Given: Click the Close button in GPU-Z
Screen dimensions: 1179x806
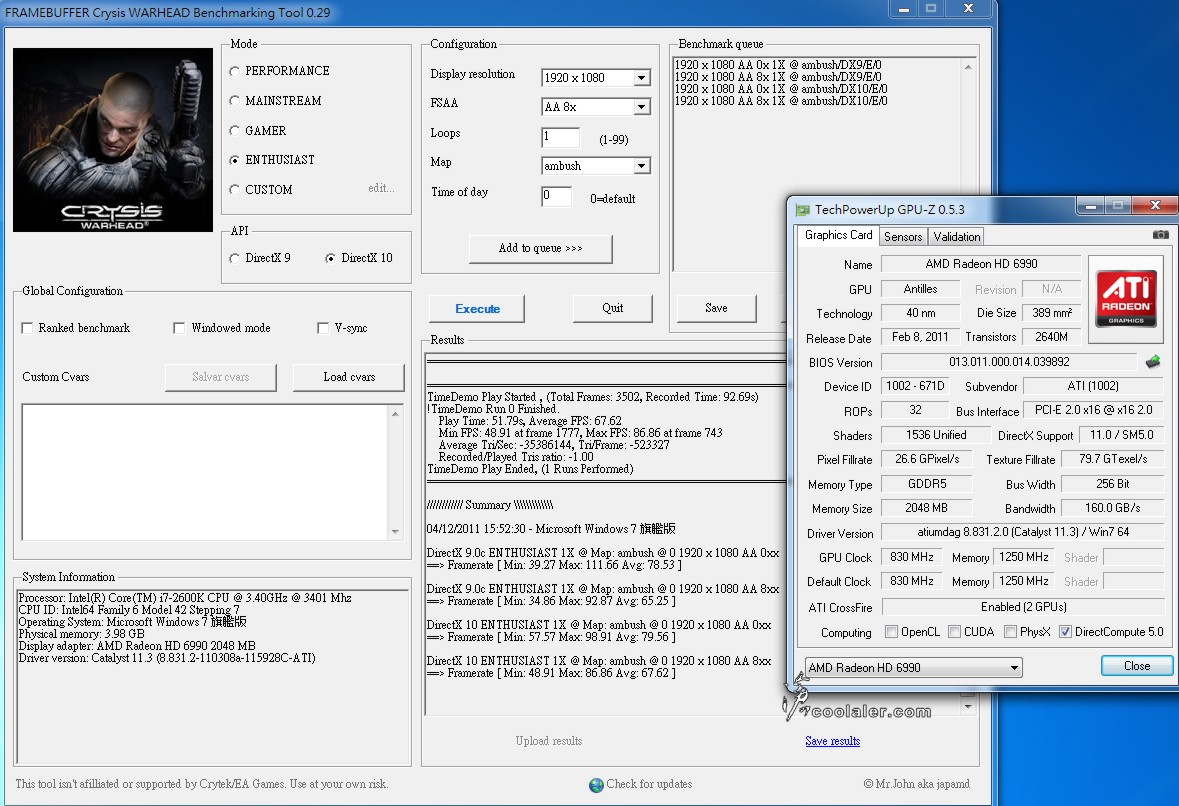Looking at the screenshot, I should tap(1137, 666).
